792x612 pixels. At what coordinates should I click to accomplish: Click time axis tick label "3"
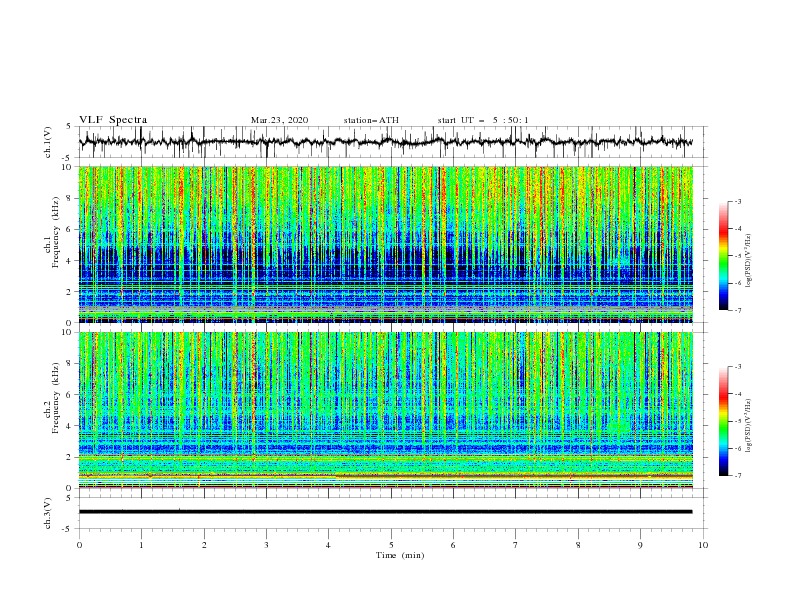266,545
